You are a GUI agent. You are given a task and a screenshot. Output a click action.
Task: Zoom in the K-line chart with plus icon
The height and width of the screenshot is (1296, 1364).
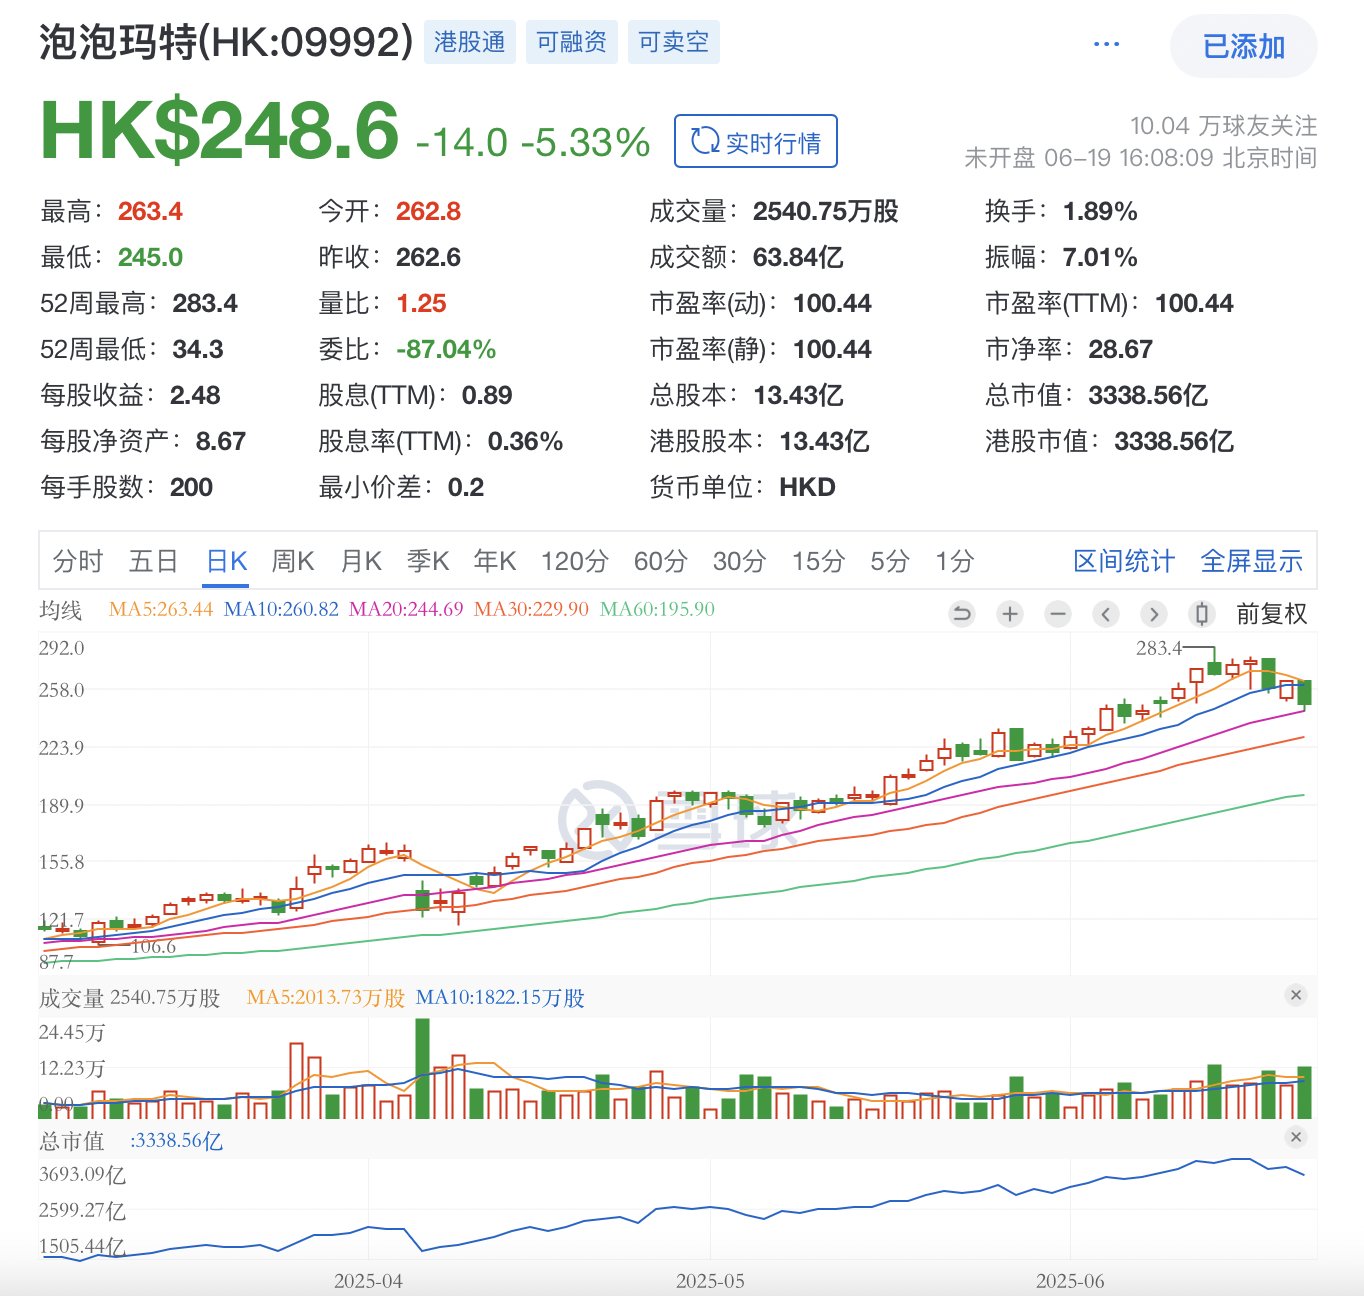tap(1010, 614)
